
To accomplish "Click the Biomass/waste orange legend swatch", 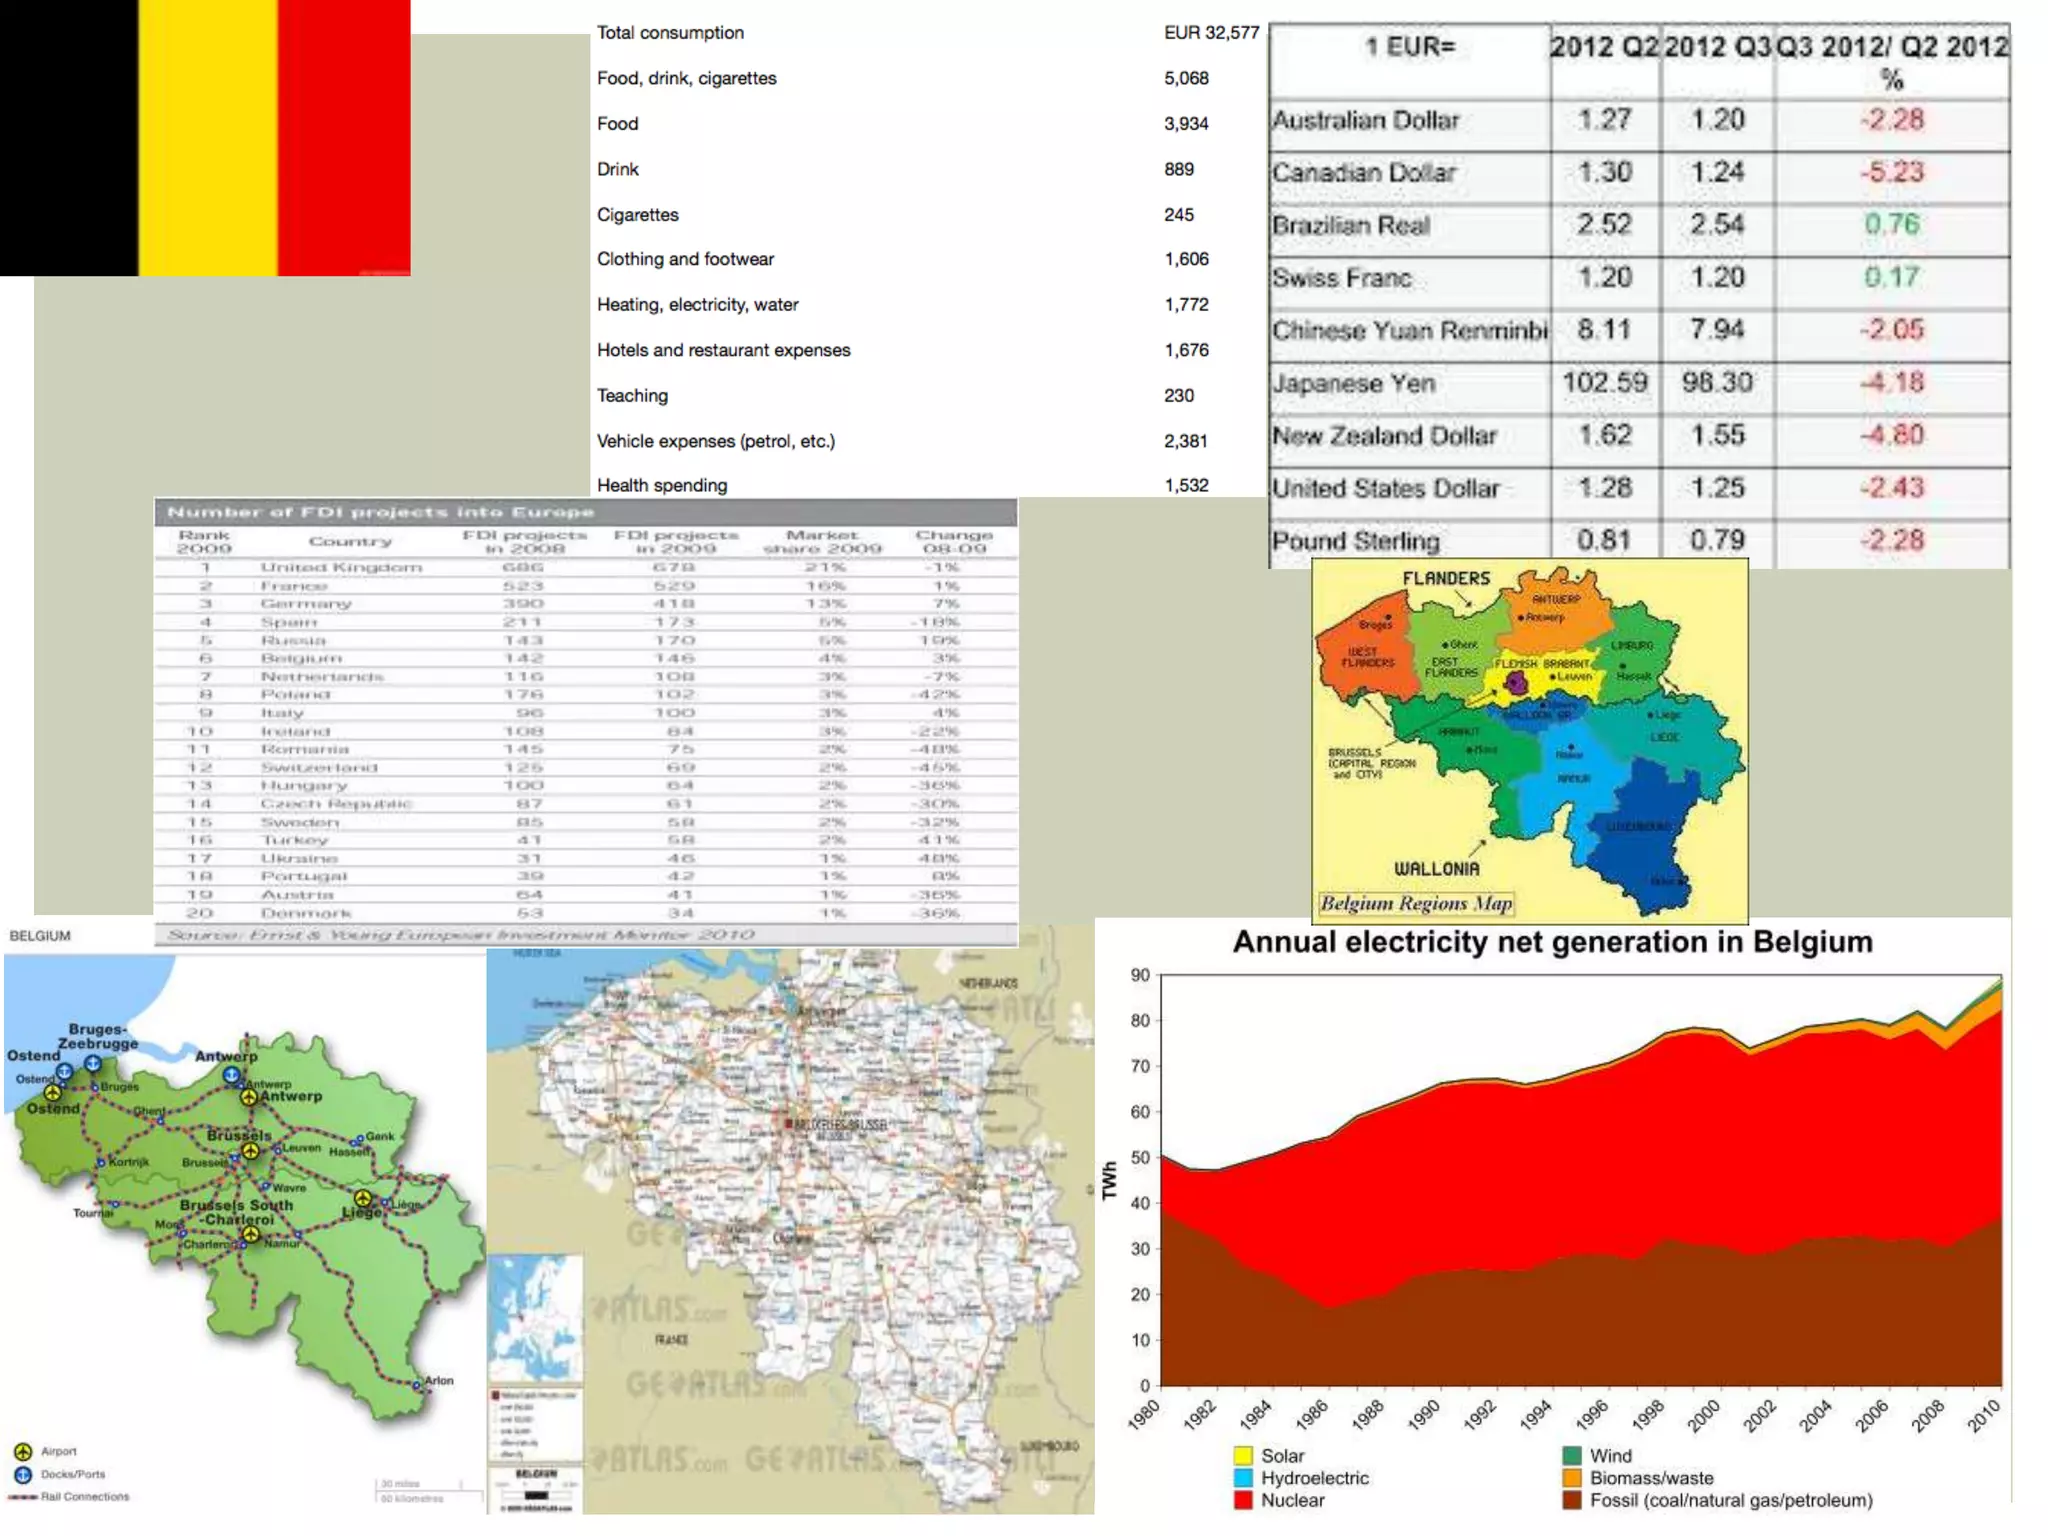I will (x=1572, y=1478).
